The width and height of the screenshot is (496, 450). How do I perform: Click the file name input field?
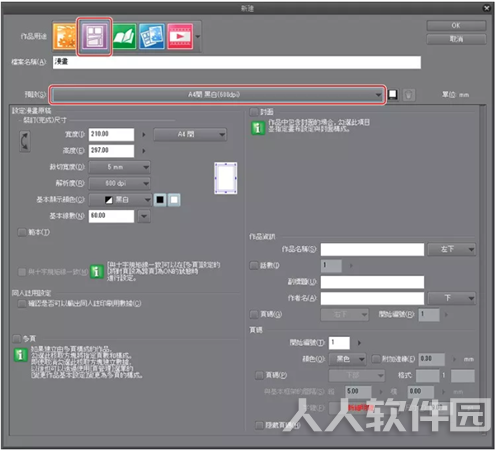237,62
